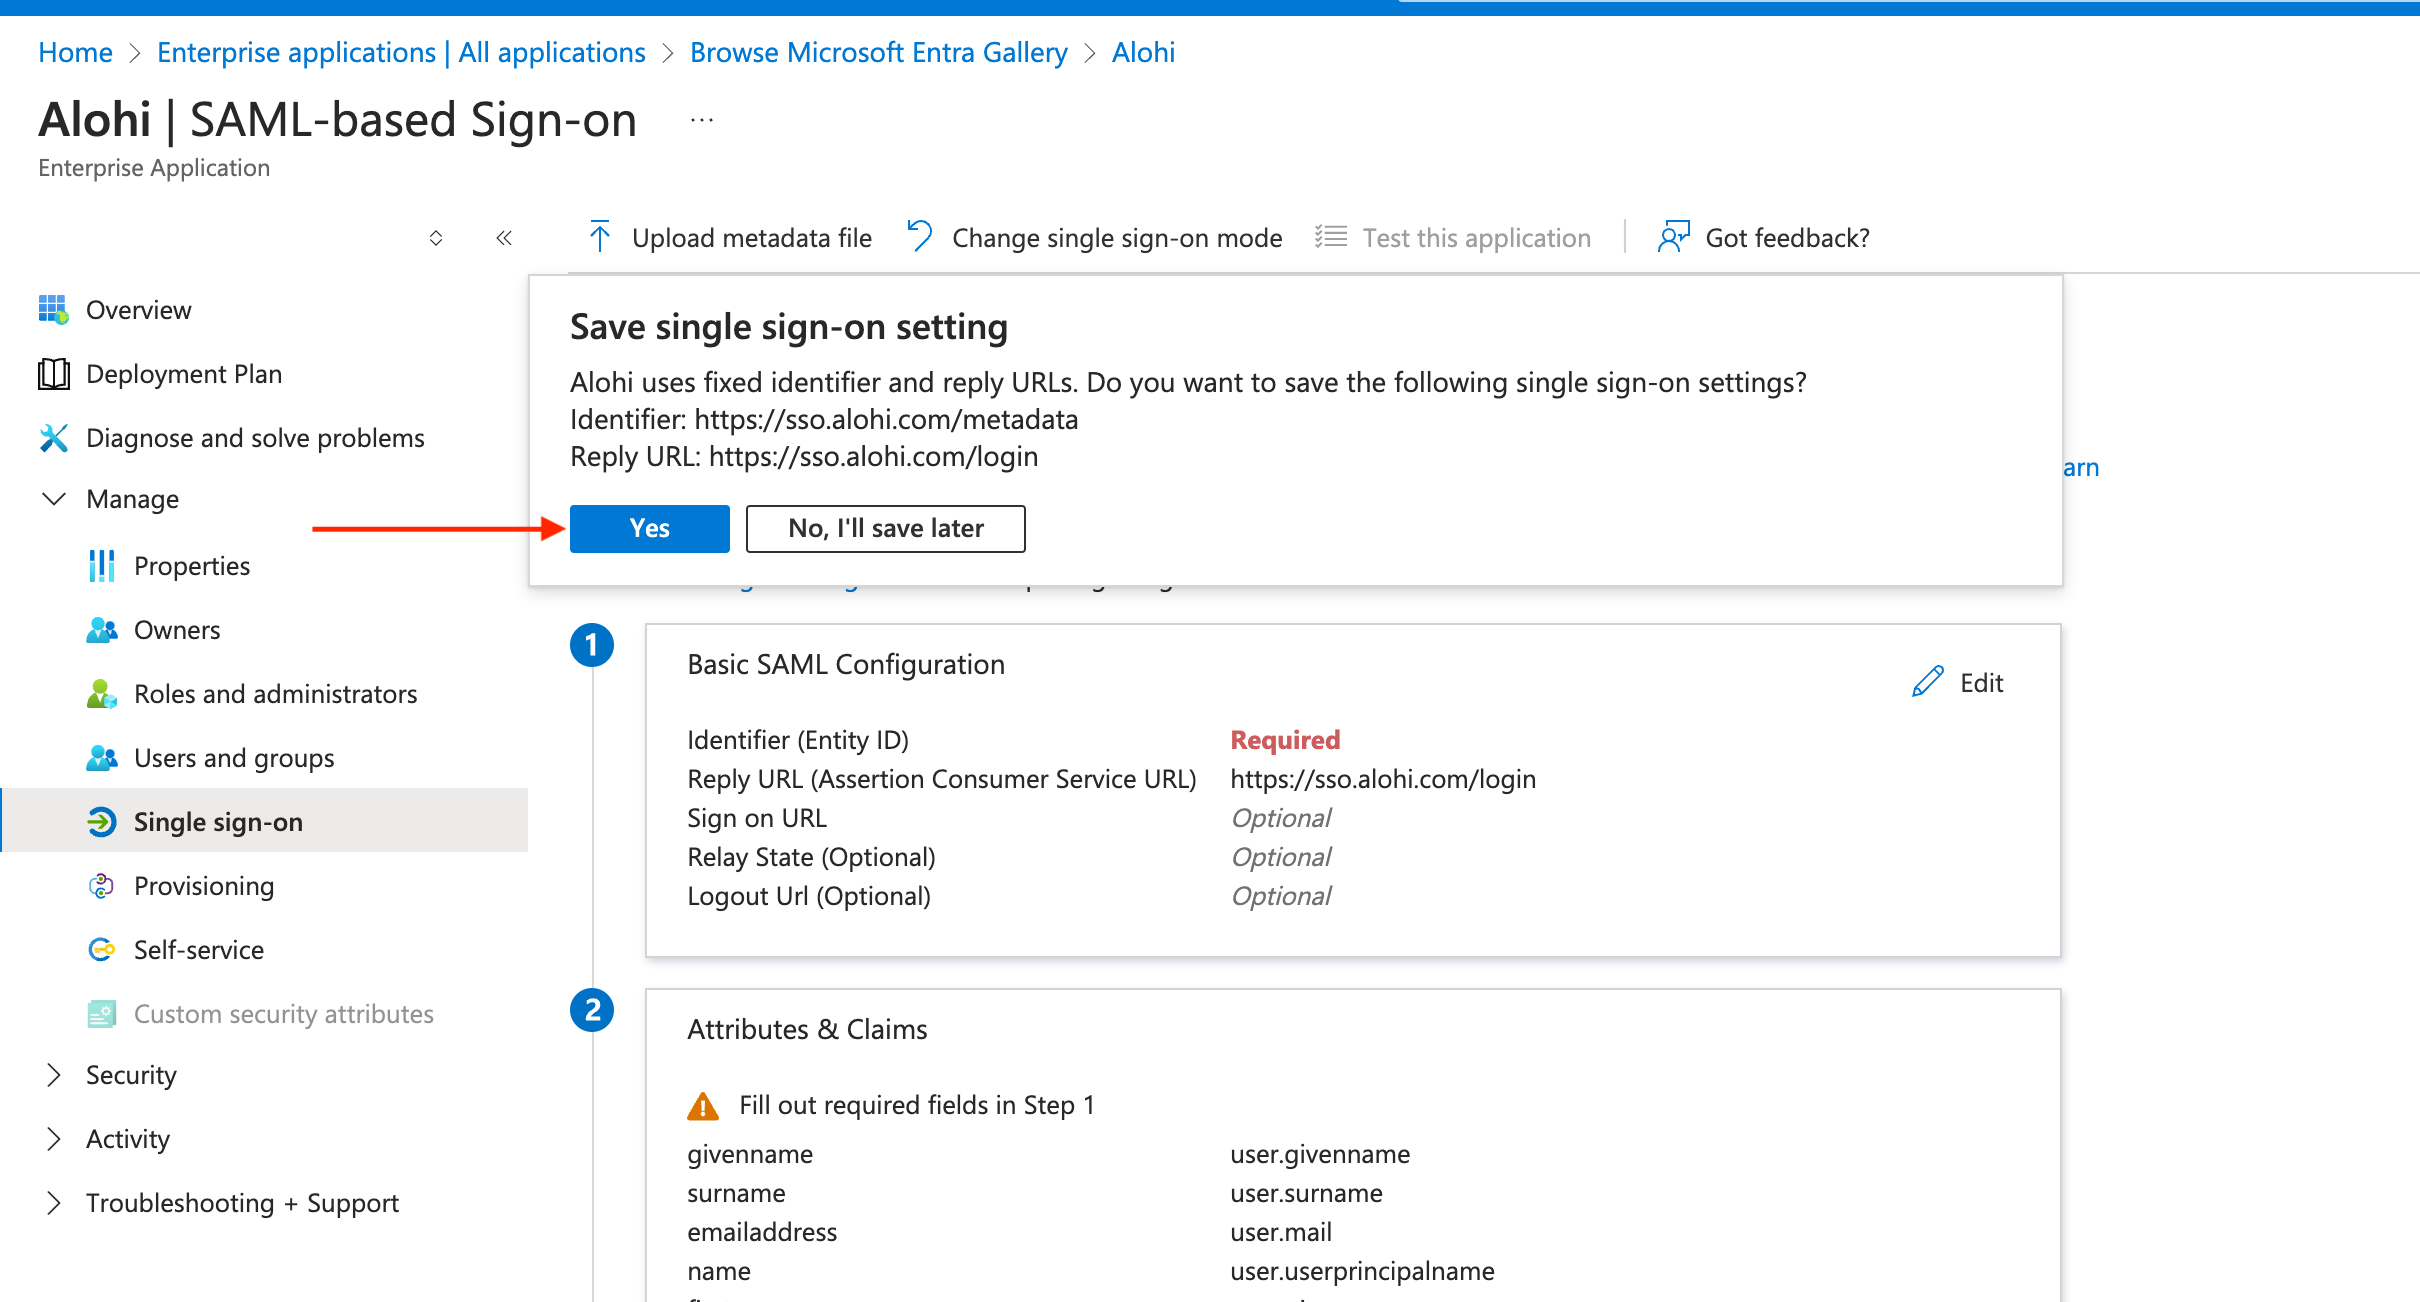The height and width of the screenshot is (1302, 2420).
Task: Click the Custom security attributes icon
Action: pyautogui.click(x=102, y=1014)
